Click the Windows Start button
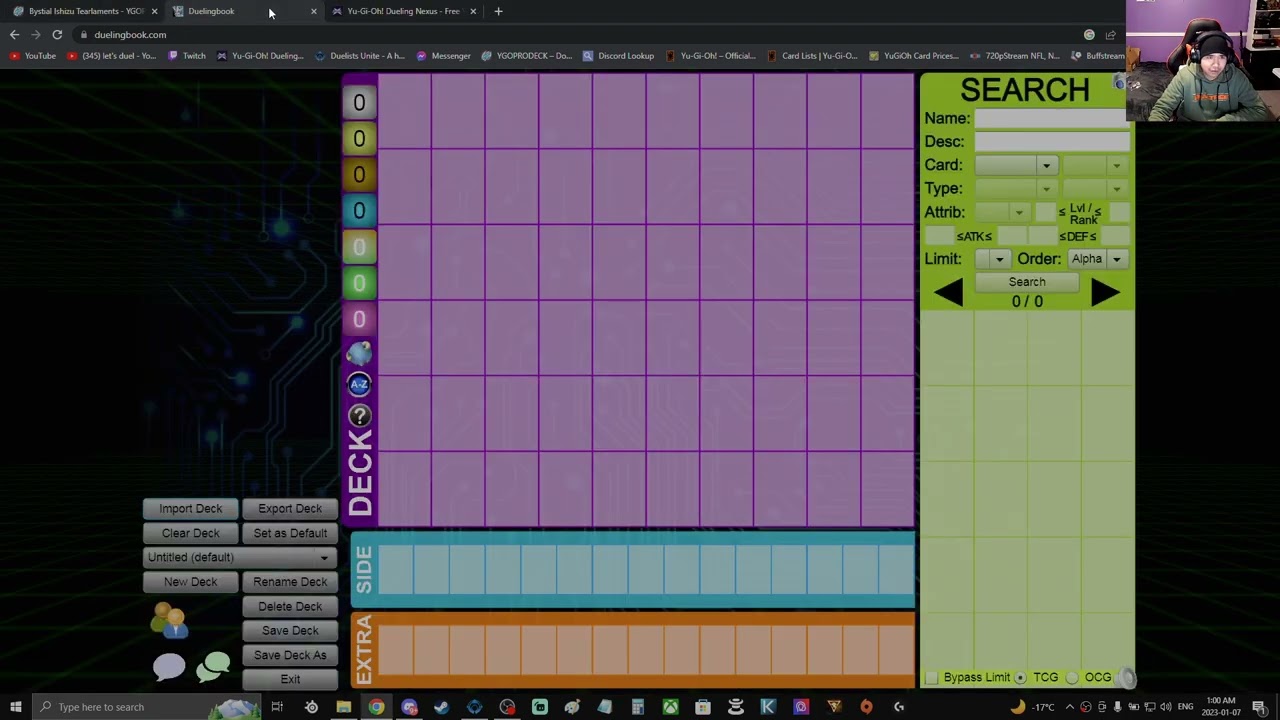 point(15,707)
